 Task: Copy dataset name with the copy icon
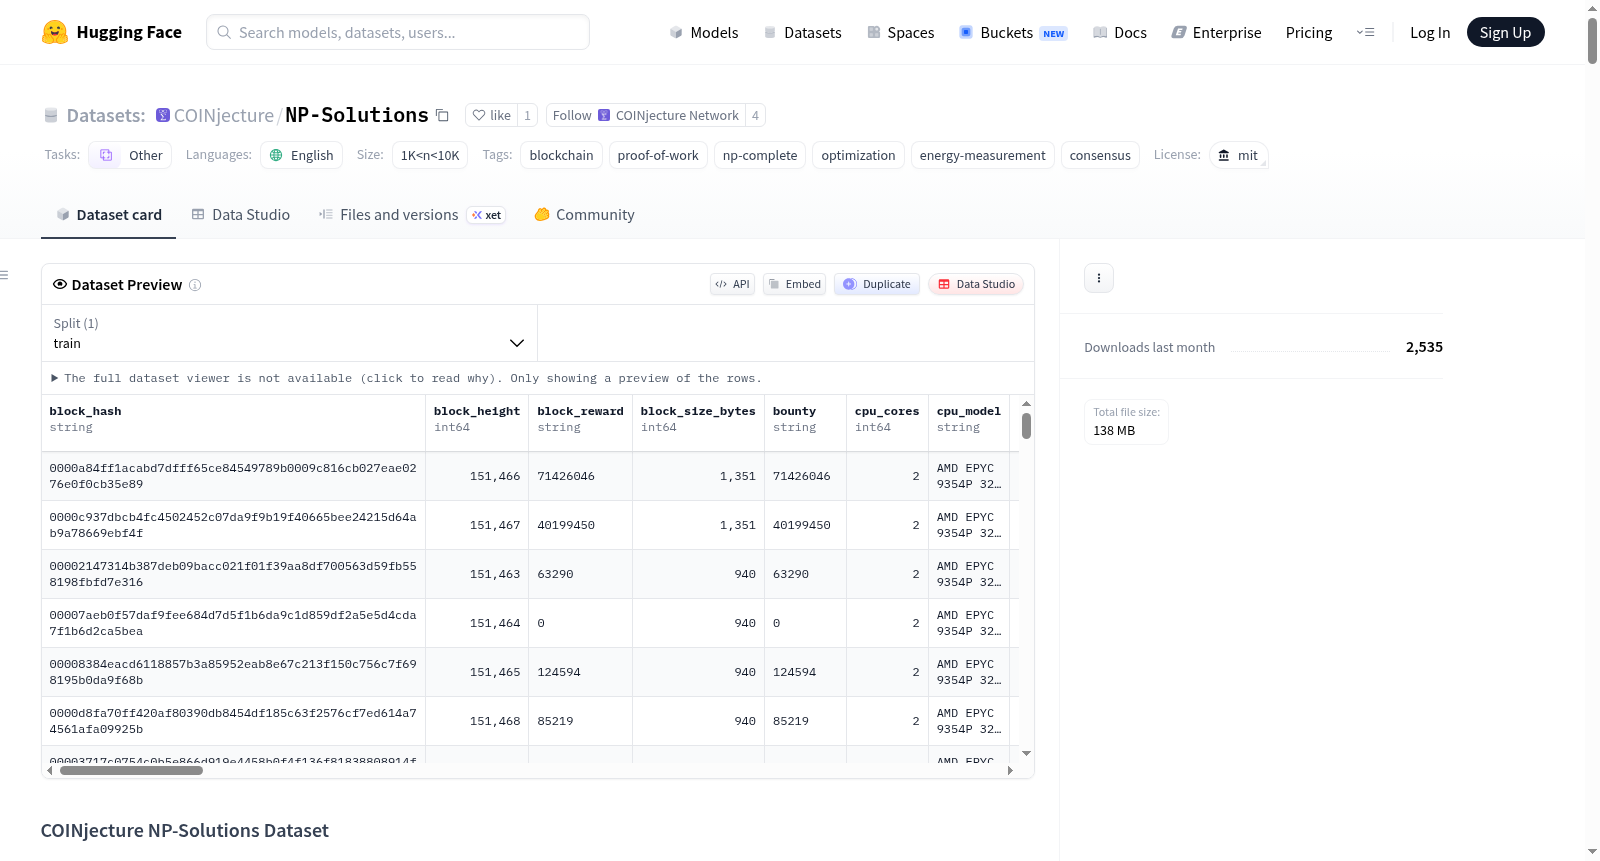[442, 115]
